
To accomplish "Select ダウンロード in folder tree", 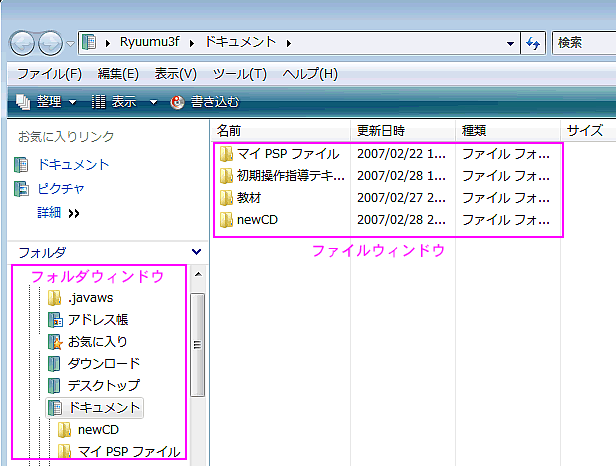I will pyautogui.click(x=104, y=364).
